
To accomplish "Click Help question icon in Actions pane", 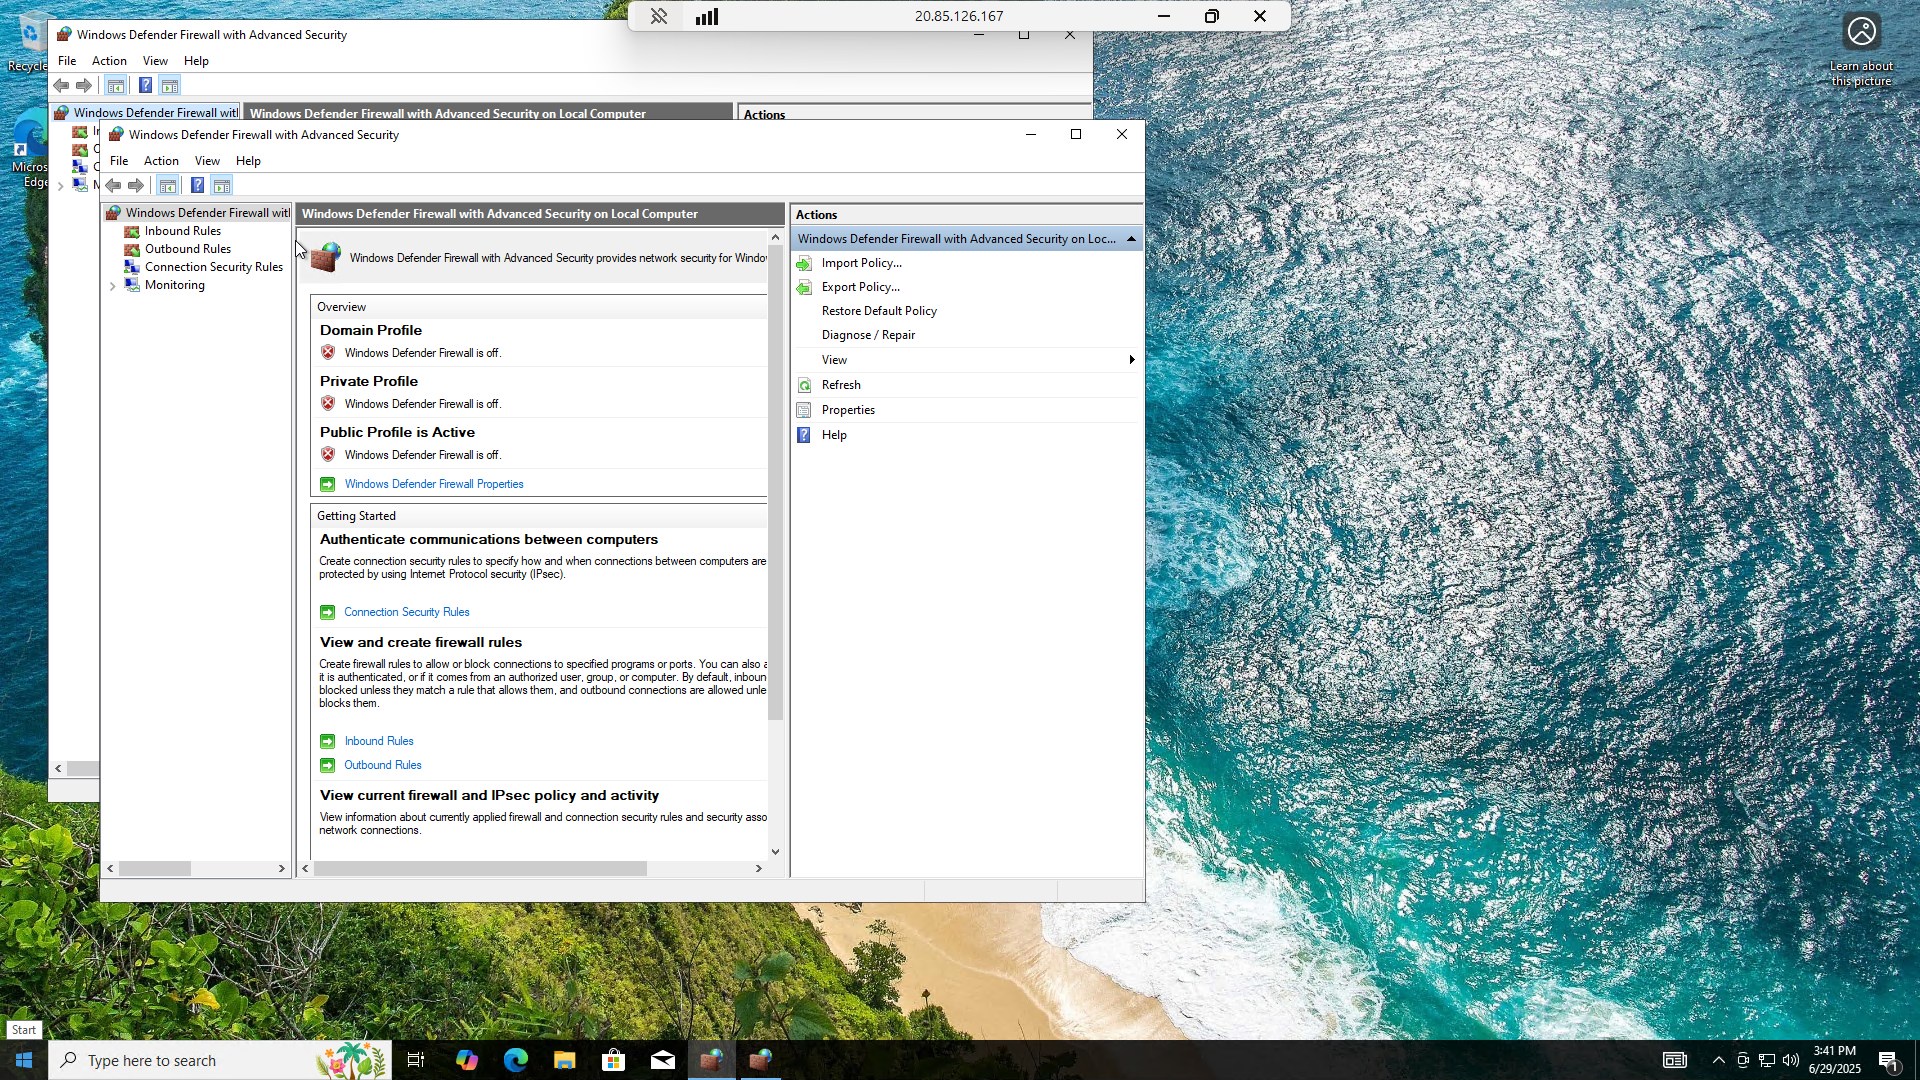I will (805, 435).
